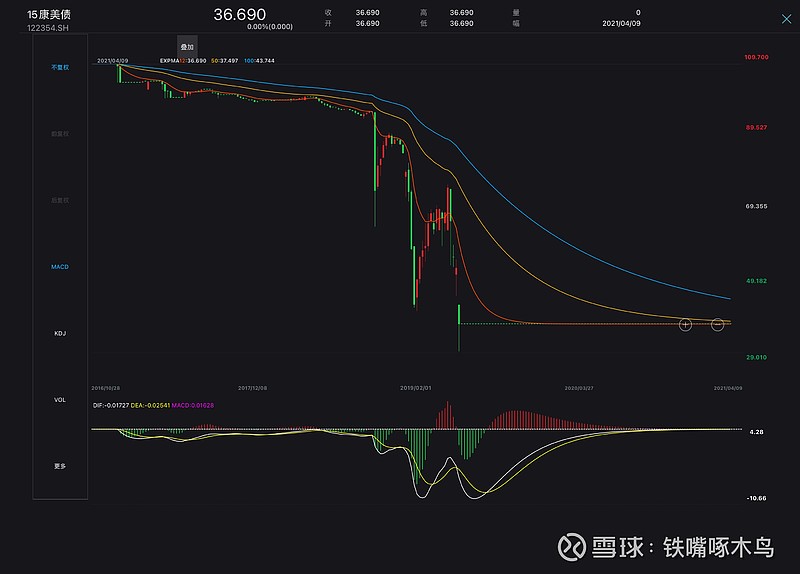Click the header date 2021/04/09
The width and height of the screenshot is (800, 574).
click(621, 23)
